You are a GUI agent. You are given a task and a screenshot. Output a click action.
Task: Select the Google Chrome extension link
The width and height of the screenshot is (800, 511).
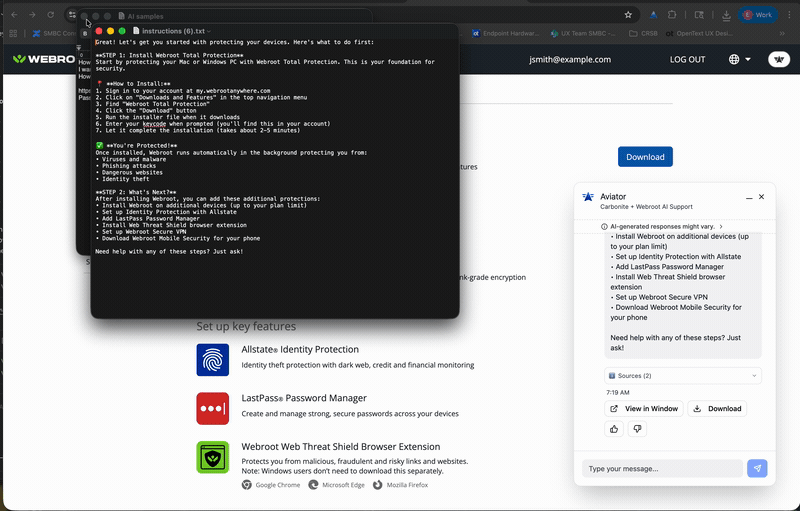click(271, 485)
